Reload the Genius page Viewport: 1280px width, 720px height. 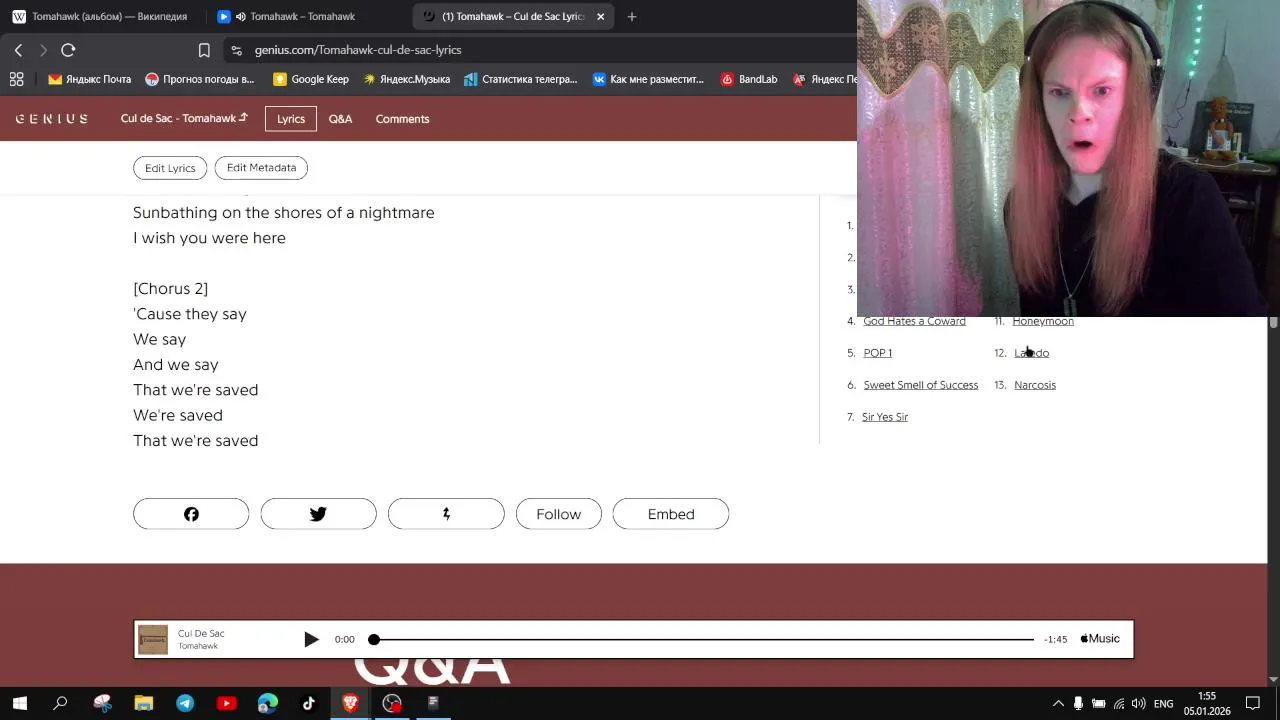click(68, 50)
